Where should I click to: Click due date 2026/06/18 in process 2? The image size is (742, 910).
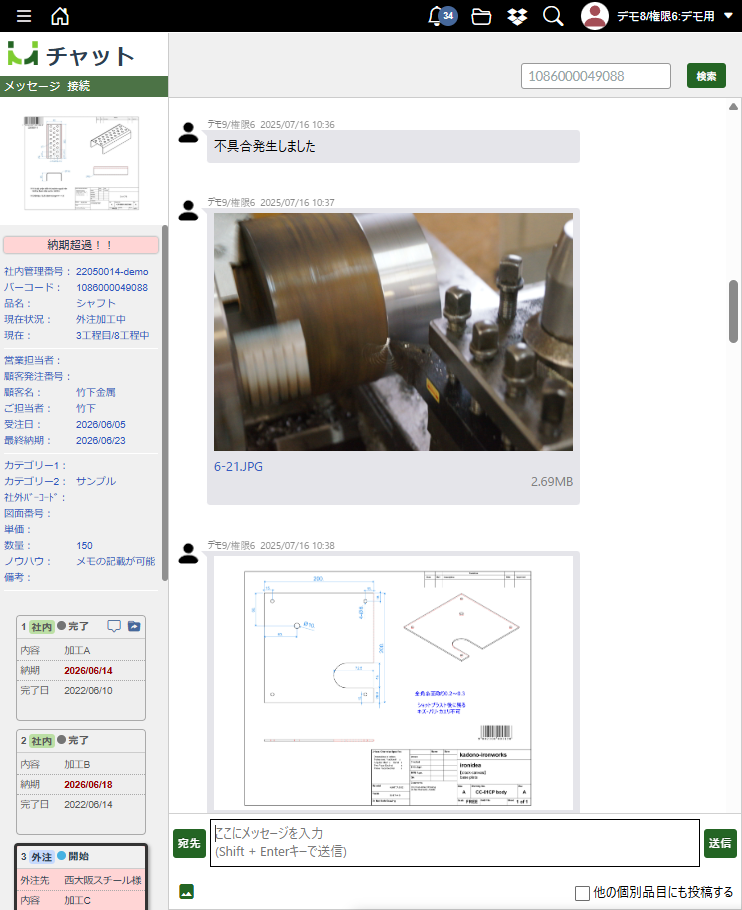[x=88, y=784]
